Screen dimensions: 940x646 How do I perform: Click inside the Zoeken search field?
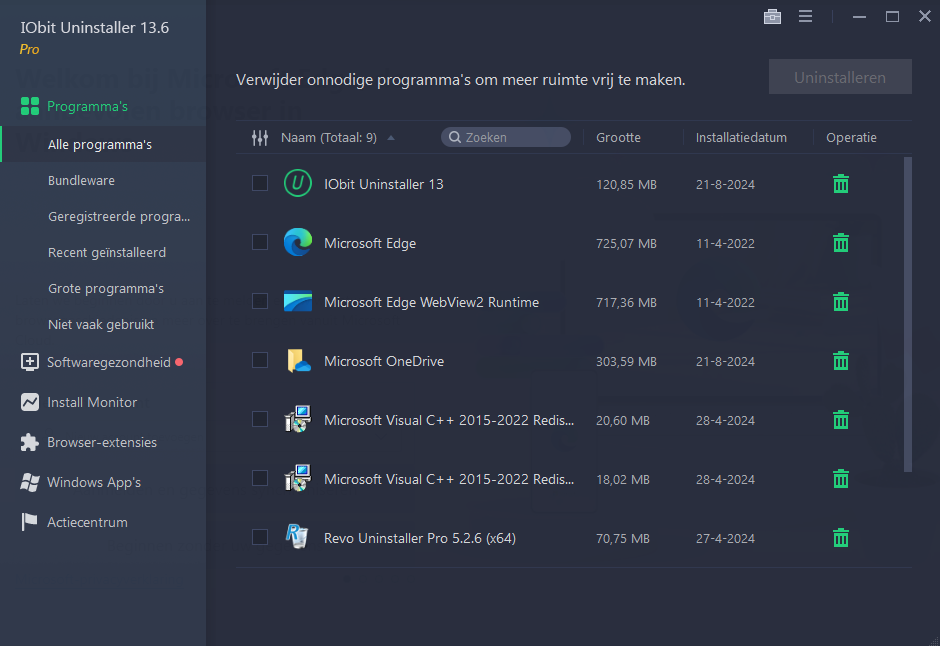pos(506,137)
